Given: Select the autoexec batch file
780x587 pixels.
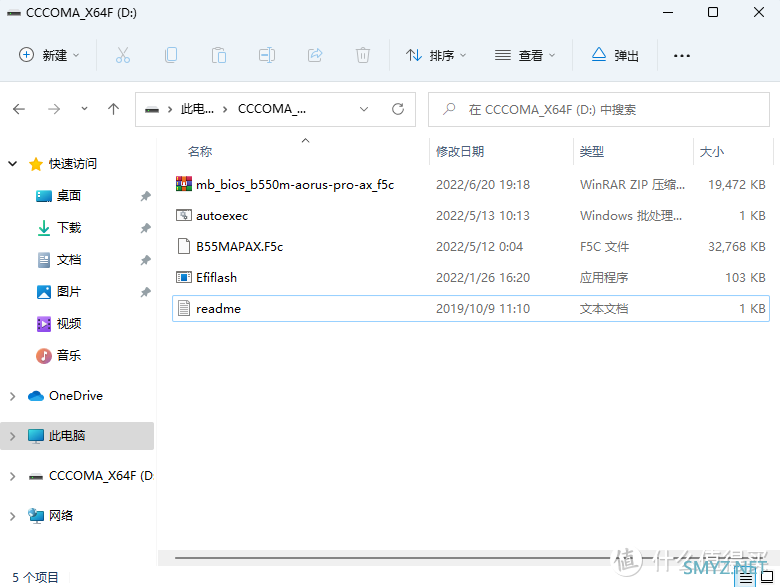Looking at the screenshot, I should (x=471, y=215).
